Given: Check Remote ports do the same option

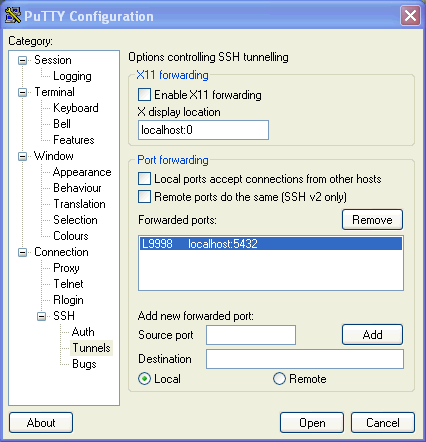Looking at the screenshot, I should point(144,197).
